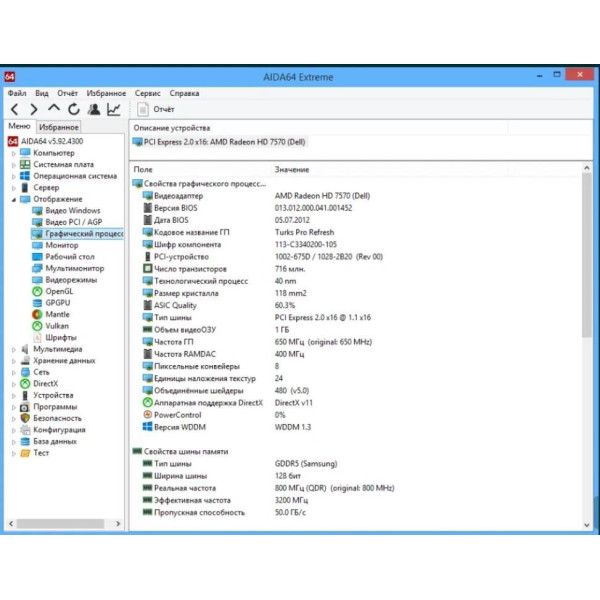Expand the Сервер tree node

pos(14,188)
